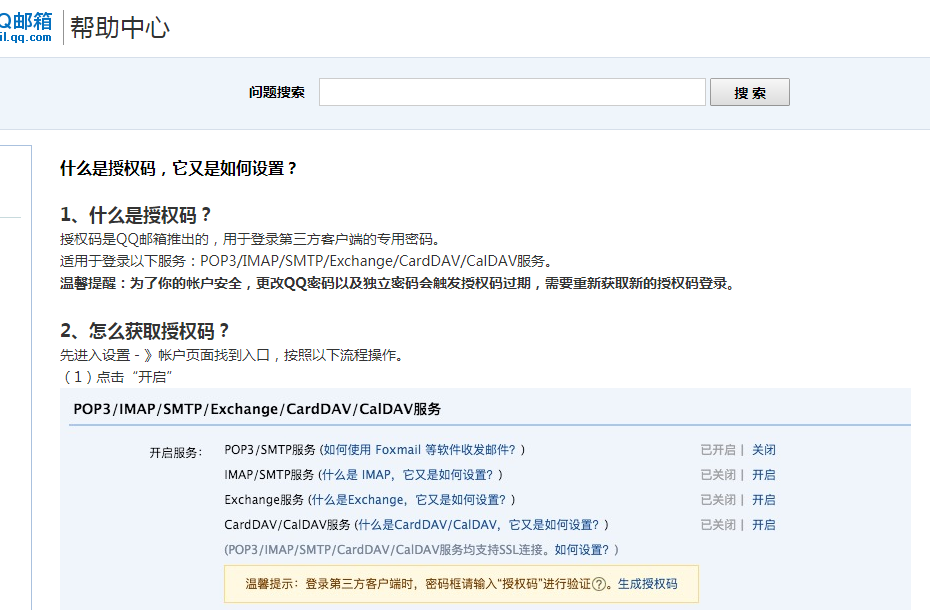Click the 什么是授权码，它又是如何设置 title
Image resolution: width=930 pixels, height=610 pixels.
pyautogui.click(x=179, y=169)
